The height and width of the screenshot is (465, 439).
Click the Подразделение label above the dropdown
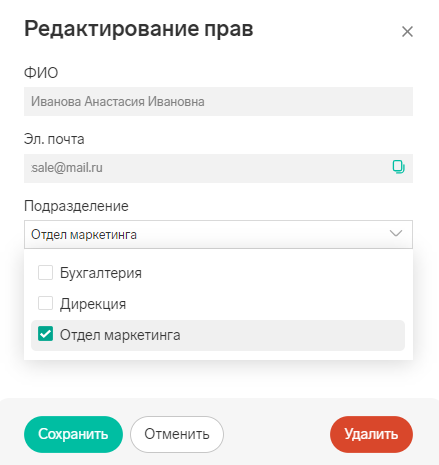pyautogui.click(x=76, y=206)
